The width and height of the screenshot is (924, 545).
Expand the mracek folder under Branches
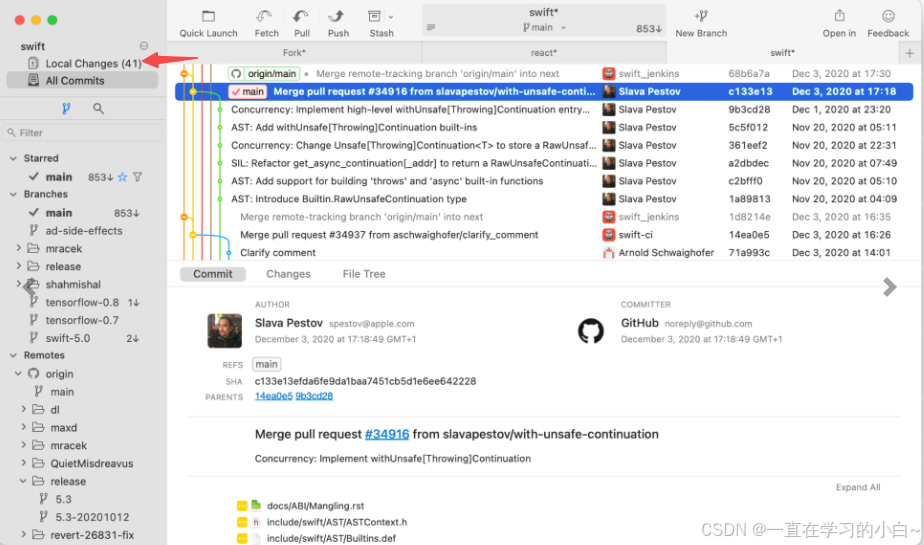[18, 248]
